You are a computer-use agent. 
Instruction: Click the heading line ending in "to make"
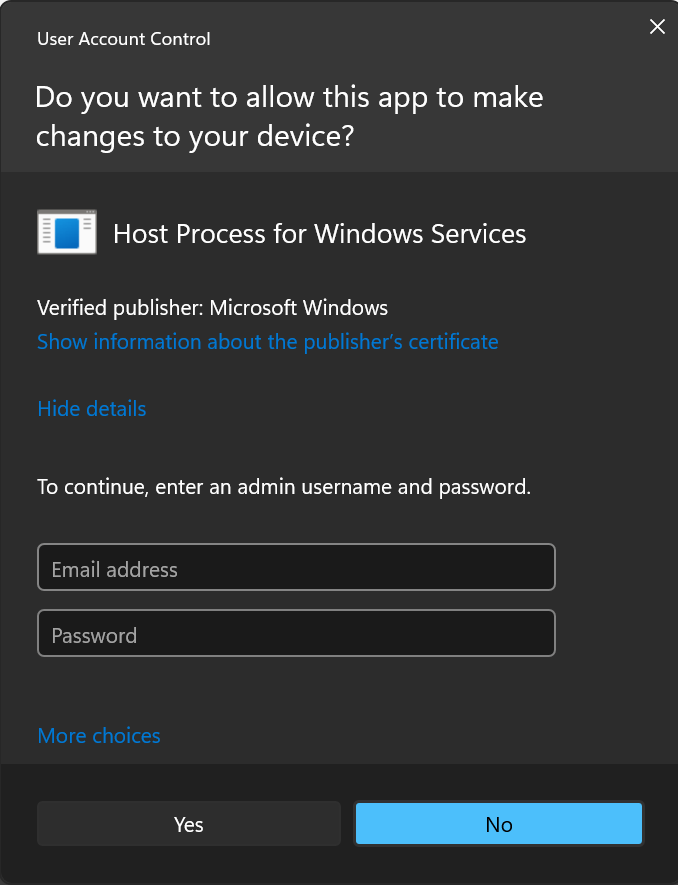click(289, 98)
